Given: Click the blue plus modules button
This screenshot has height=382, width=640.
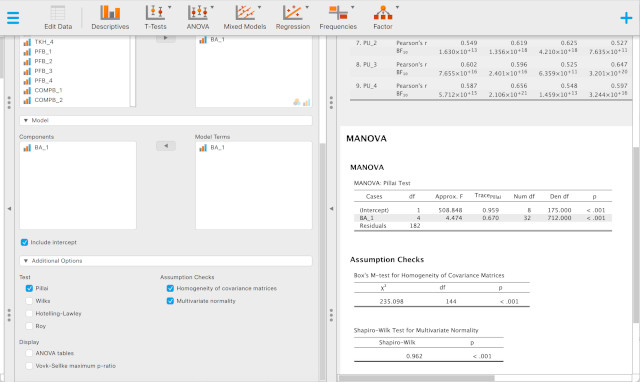Looking at the screenshot, I should [x=626, y=18].
